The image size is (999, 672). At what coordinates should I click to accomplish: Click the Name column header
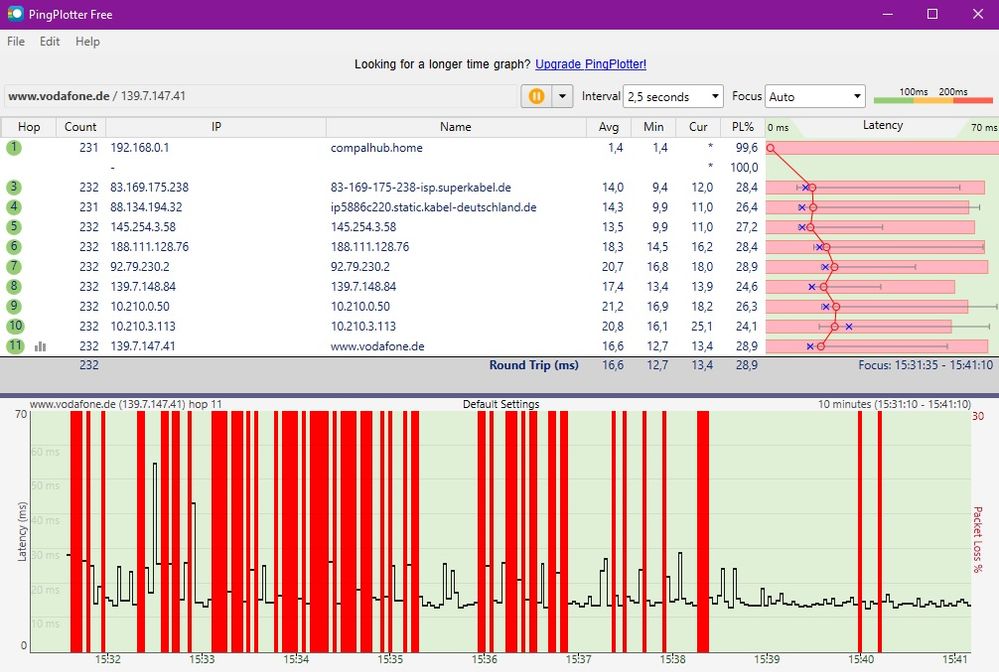pos(455,127)
